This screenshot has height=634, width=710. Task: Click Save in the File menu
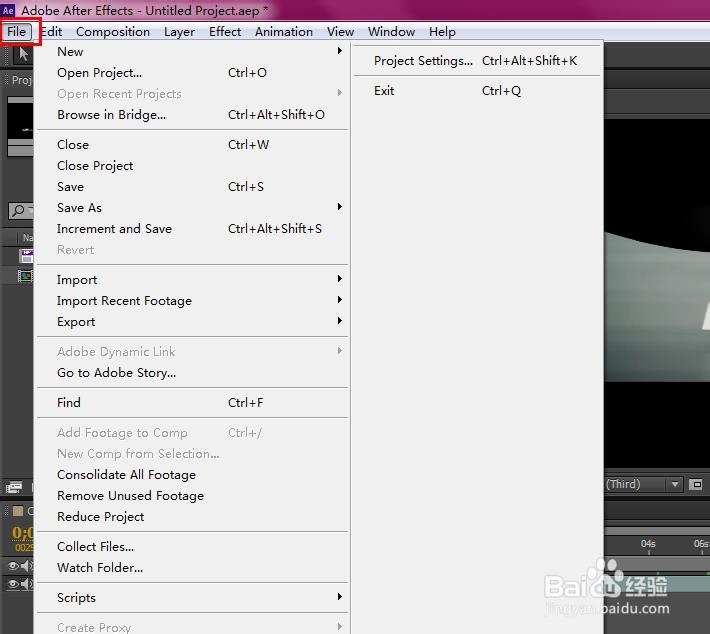coord(192,187)
